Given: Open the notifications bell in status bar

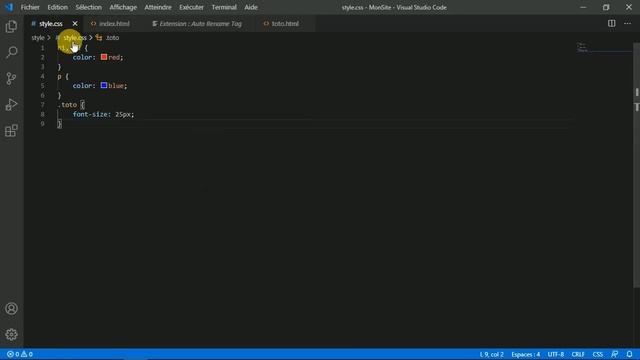Looking at the screenshot, I should [x=629, y=354].
